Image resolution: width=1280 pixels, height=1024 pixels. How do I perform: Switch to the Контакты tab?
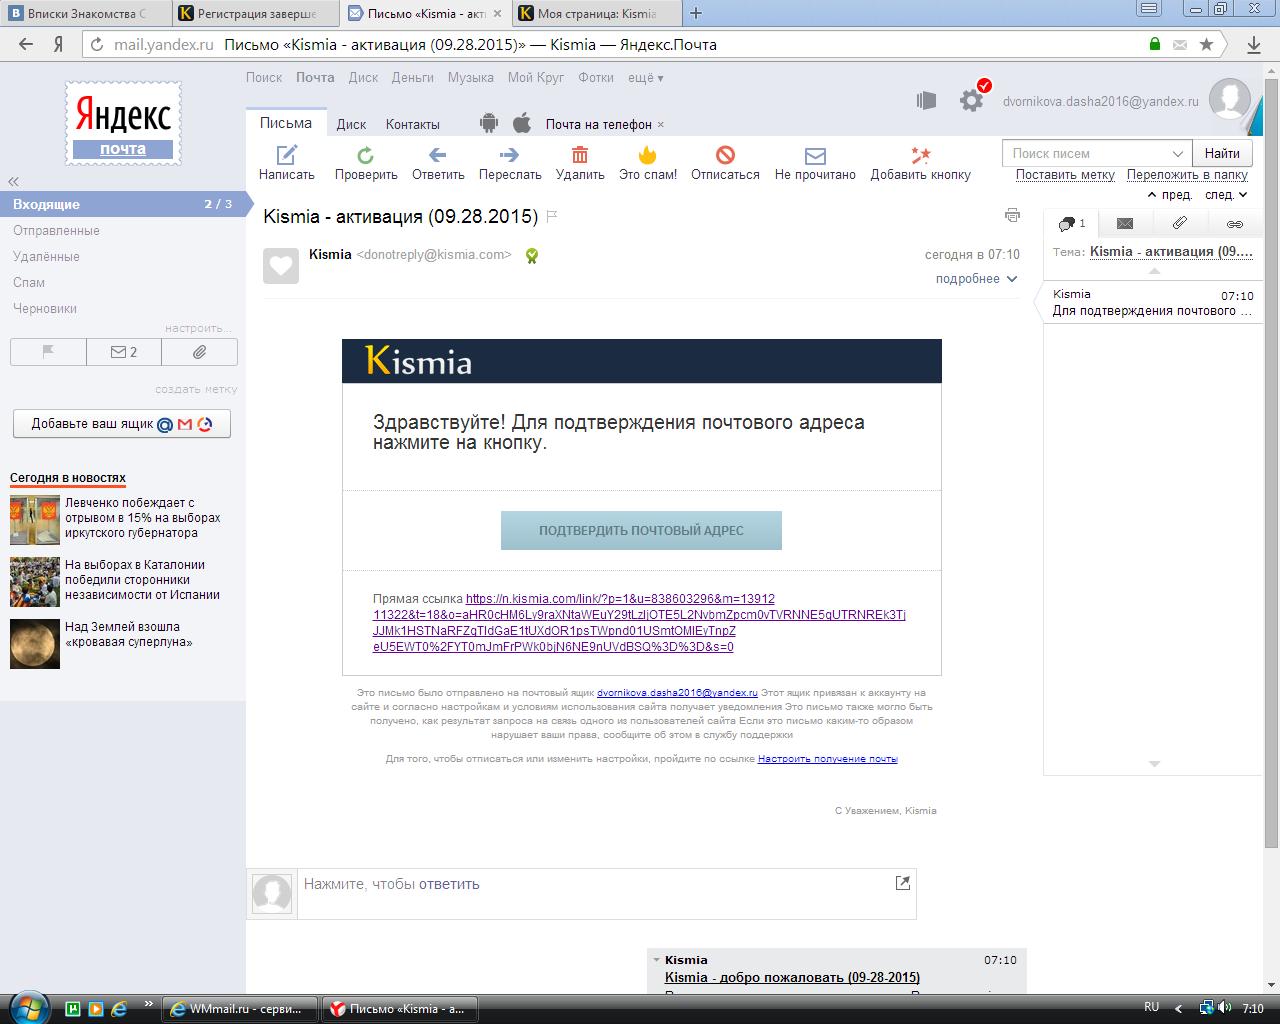pos(413,124)
